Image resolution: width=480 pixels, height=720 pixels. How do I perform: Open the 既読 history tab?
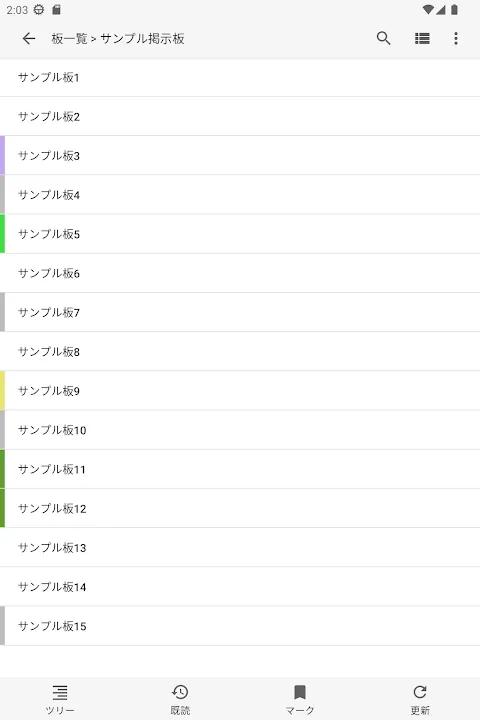[180, 698]
